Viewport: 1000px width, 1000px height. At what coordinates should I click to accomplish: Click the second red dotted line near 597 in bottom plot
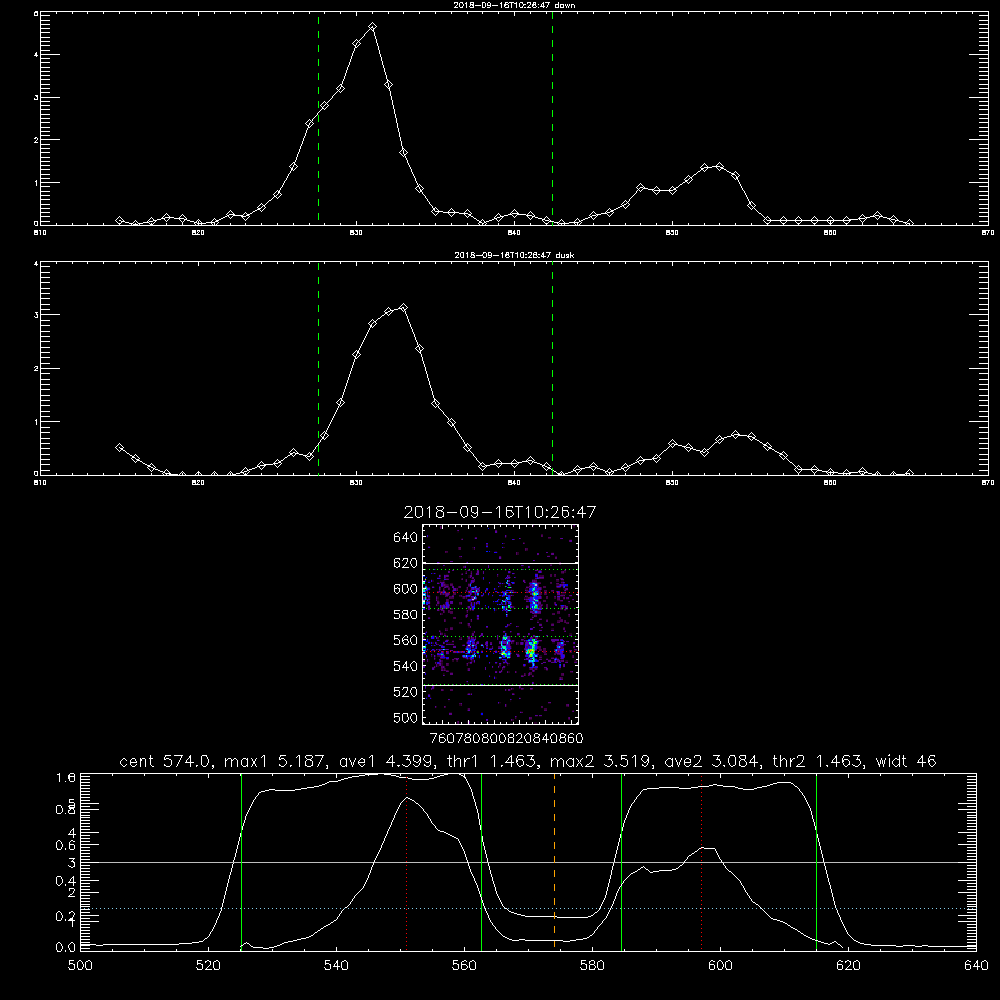click(x=702, y=861)
